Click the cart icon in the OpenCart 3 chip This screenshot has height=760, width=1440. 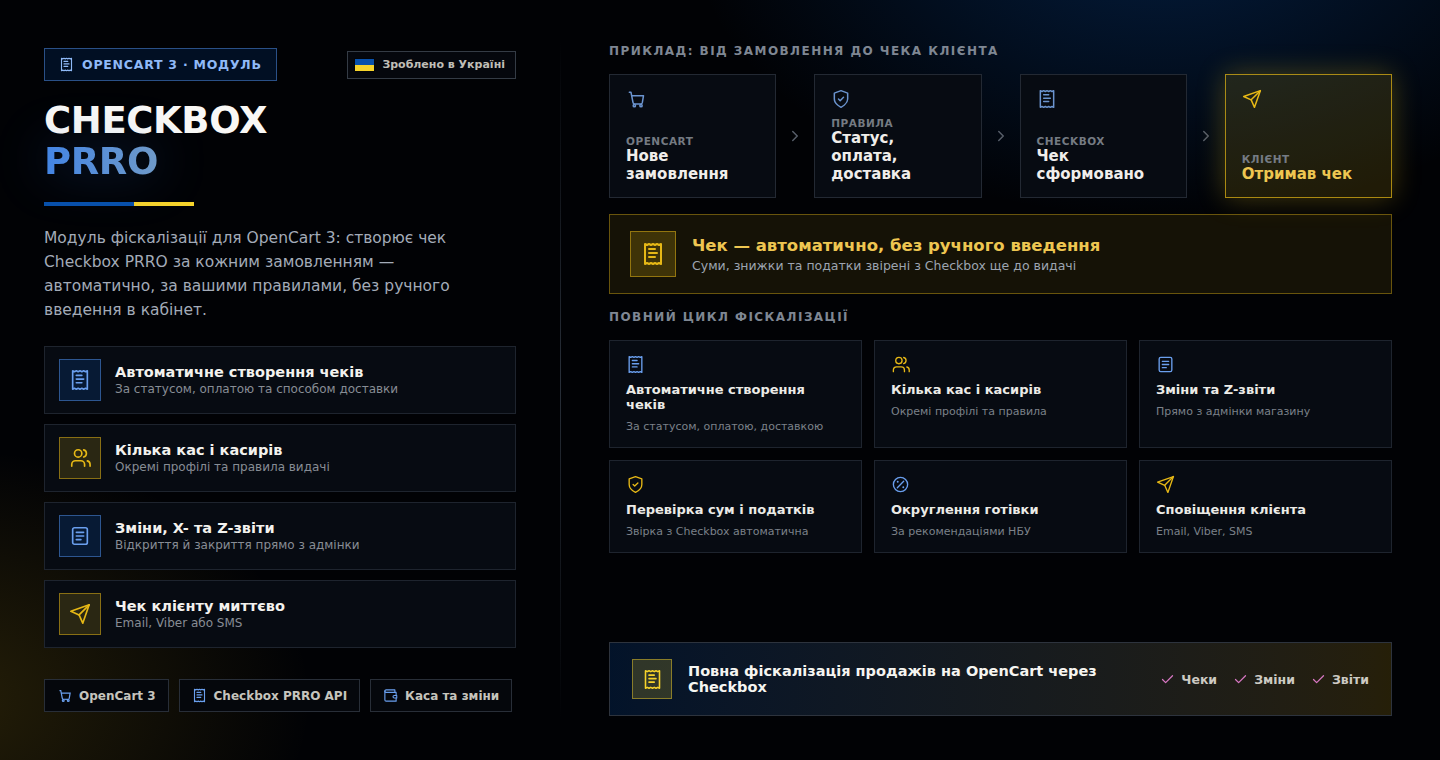(x=65, y=696)
